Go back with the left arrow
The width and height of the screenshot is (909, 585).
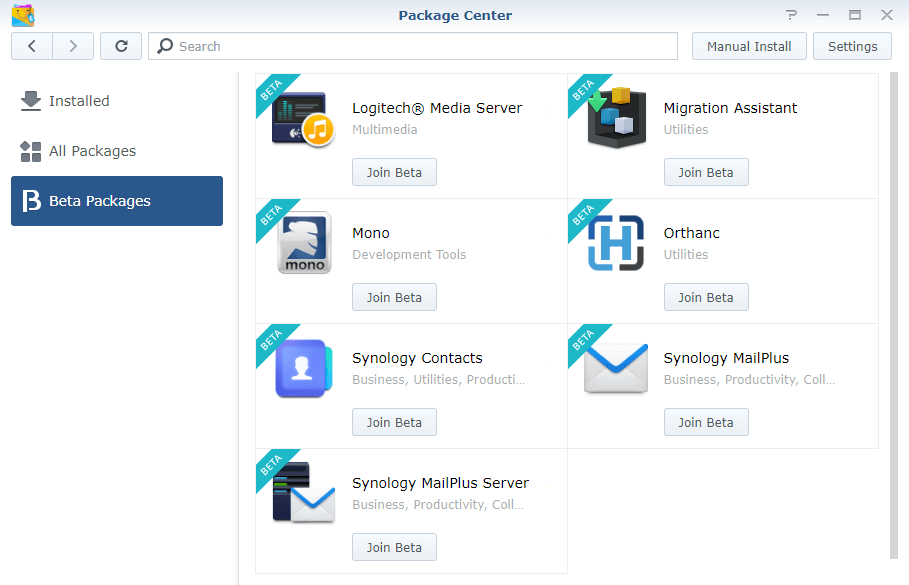tap(32, 46)
